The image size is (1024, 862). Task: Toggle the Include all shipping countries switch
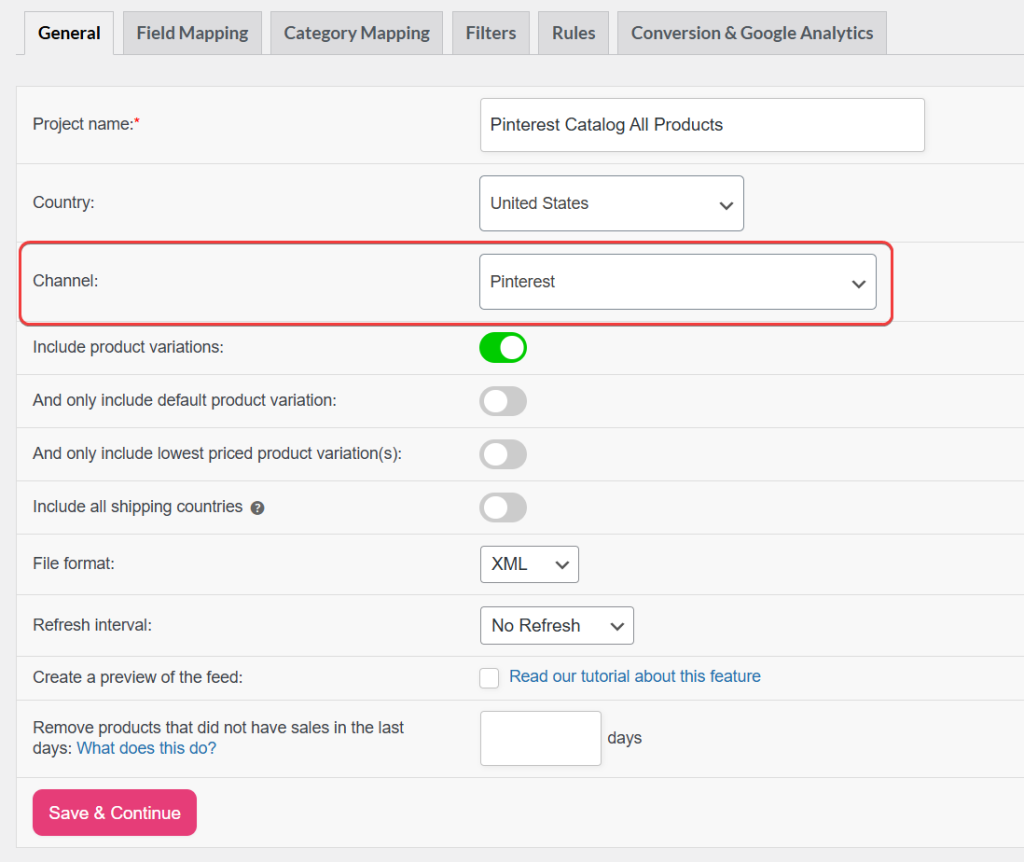pyautogui.click(x=503, y=507)
